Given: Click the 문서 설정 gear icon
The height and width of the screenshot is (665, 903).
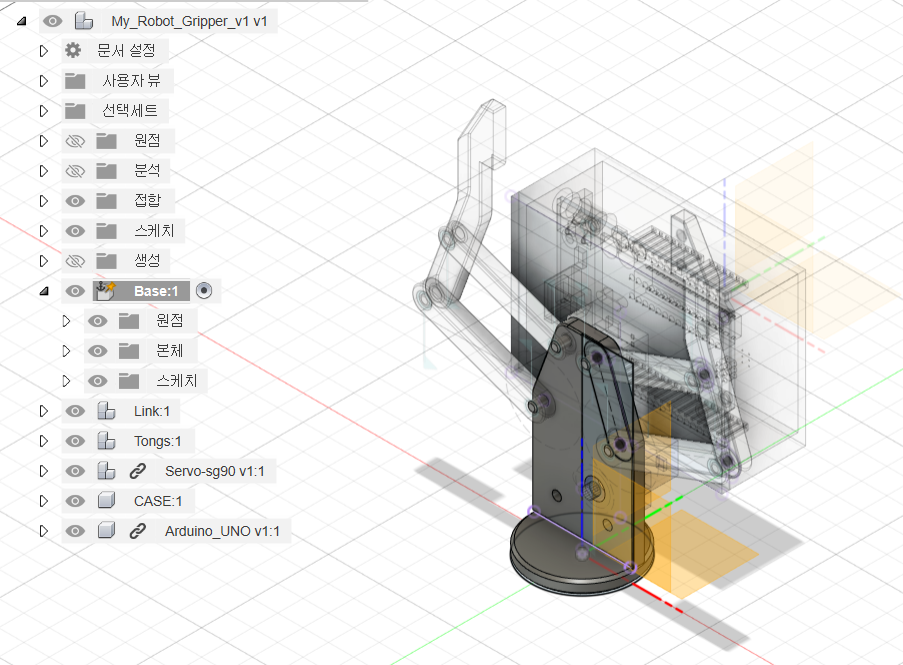Looking at the screenshot, I should (73, 51).
